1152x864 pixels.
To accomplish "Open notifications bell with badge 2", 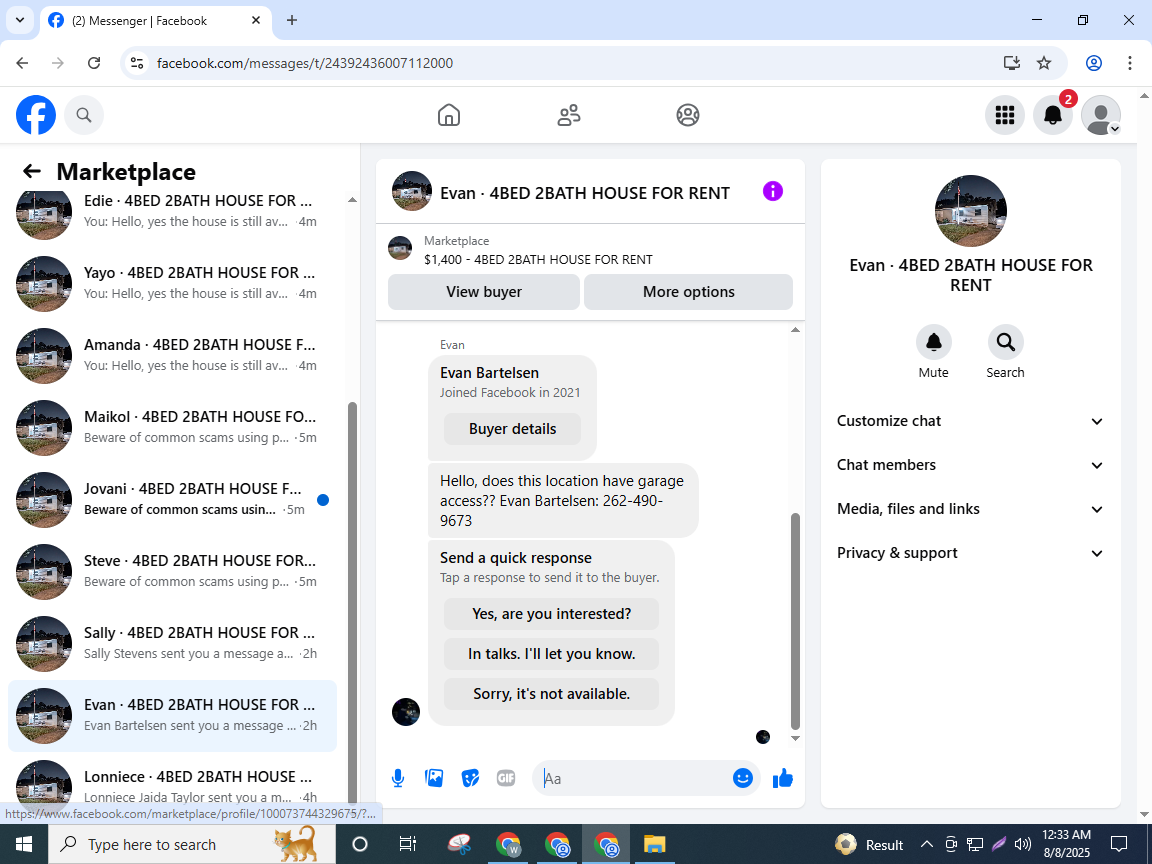I will click(1053, 115).
